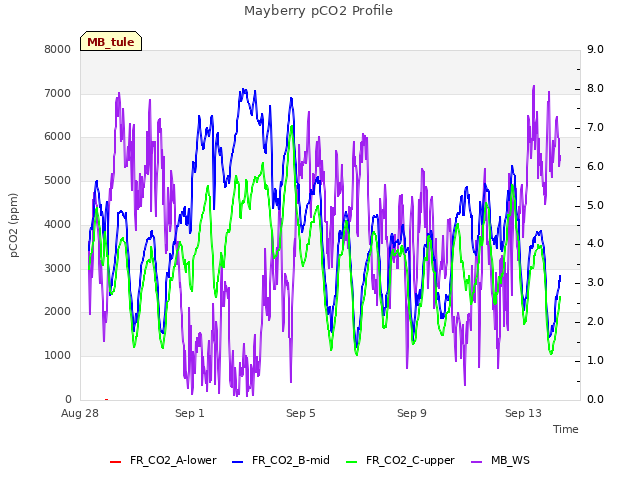Click the 3.0 right axis value
Image resolution: width=640 pixels, height=480 pixels.
(x=595, y=282)
